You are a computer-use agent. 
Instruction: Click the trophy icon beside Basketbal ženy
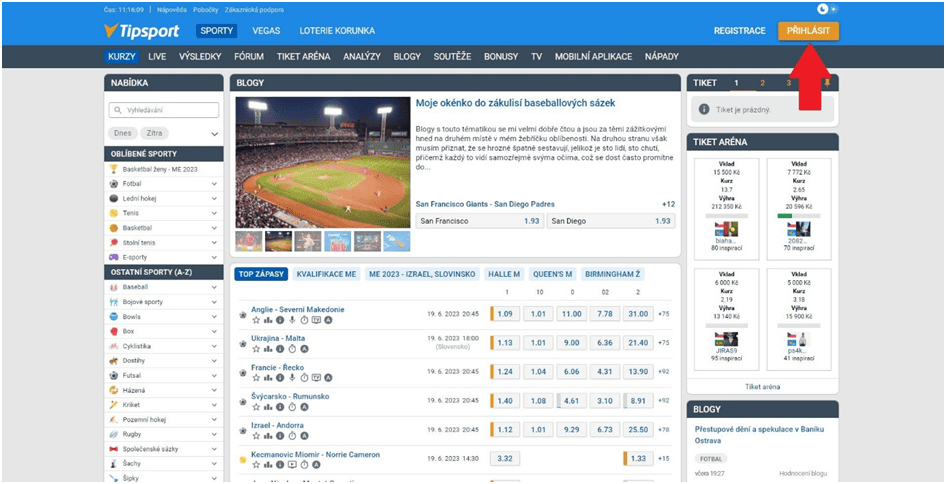click(113, 170)
